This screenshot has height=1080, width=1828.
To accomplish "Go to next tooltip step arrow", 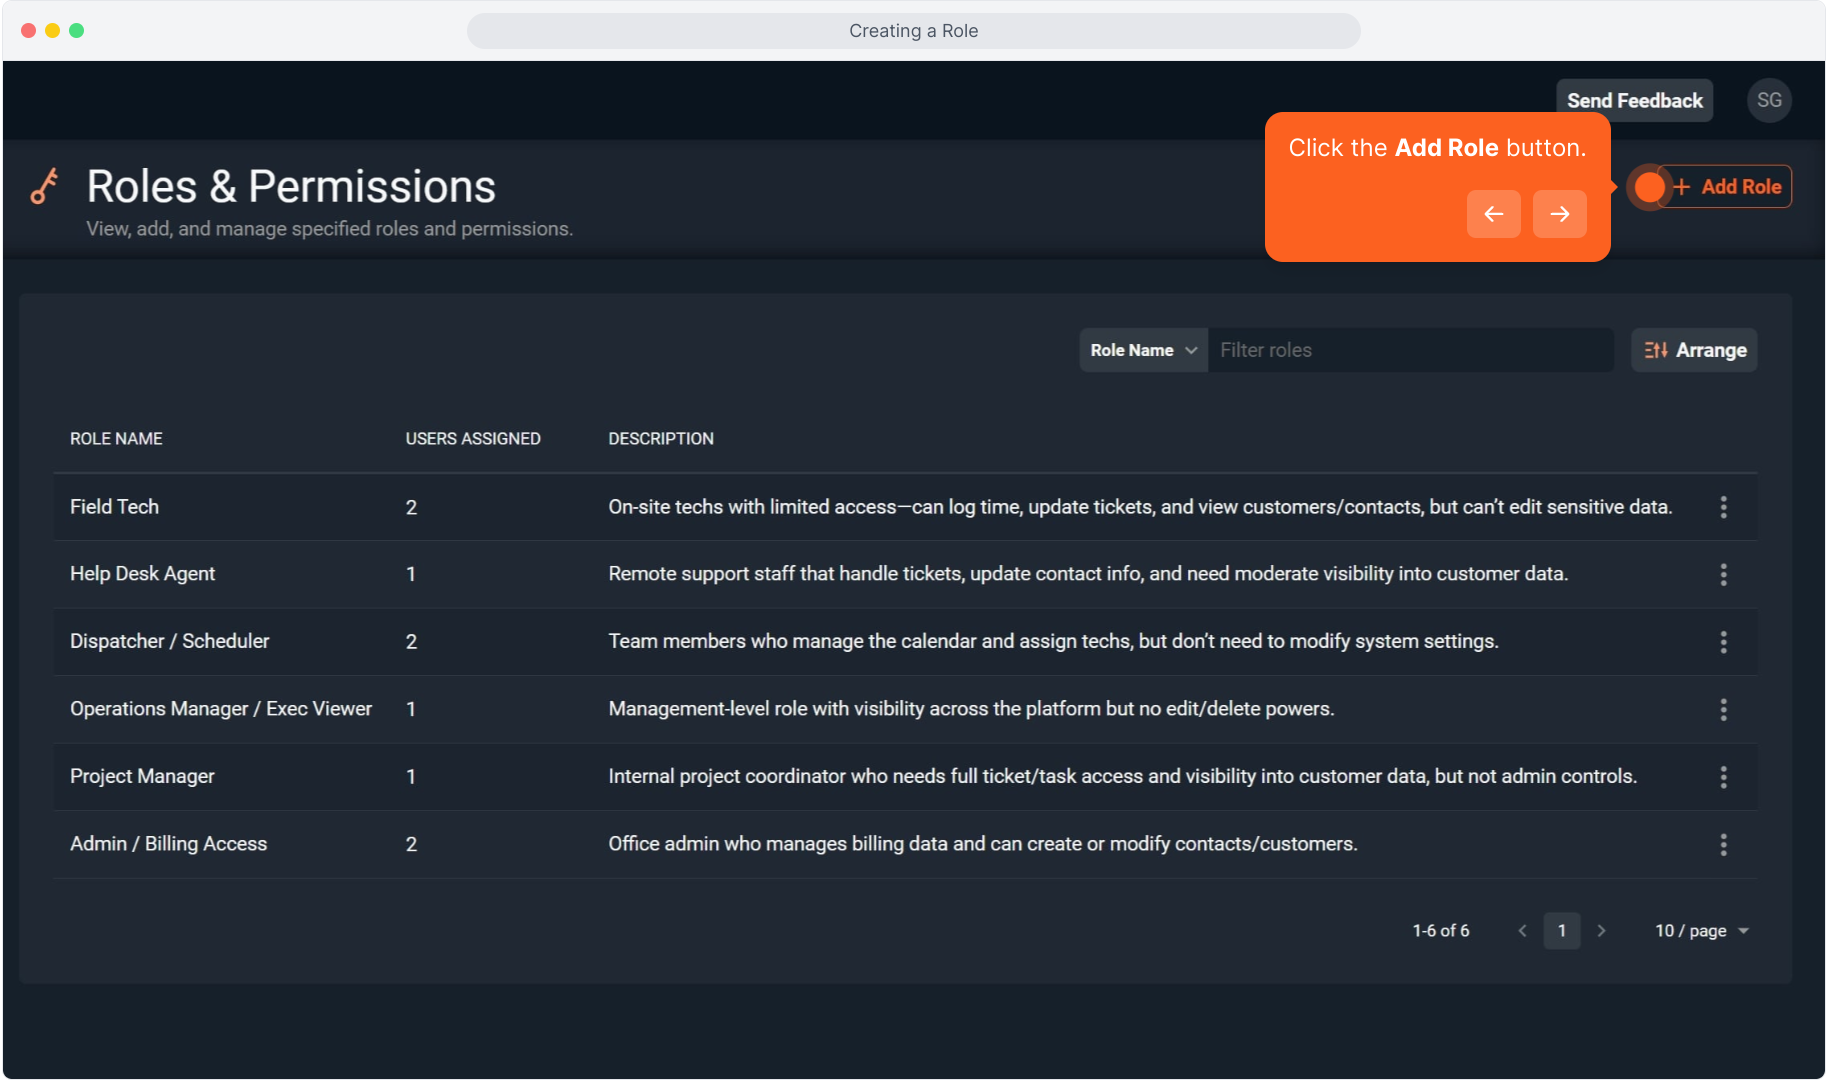I will coord(1559,214).
